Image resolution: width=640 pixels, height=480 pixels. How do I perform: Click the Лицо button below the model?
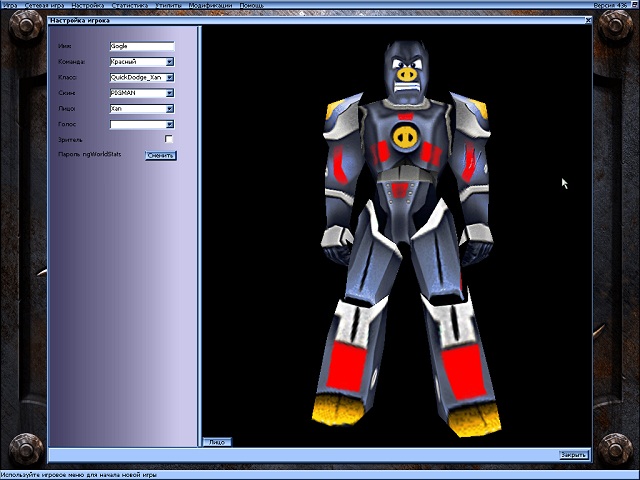point(217,441)
